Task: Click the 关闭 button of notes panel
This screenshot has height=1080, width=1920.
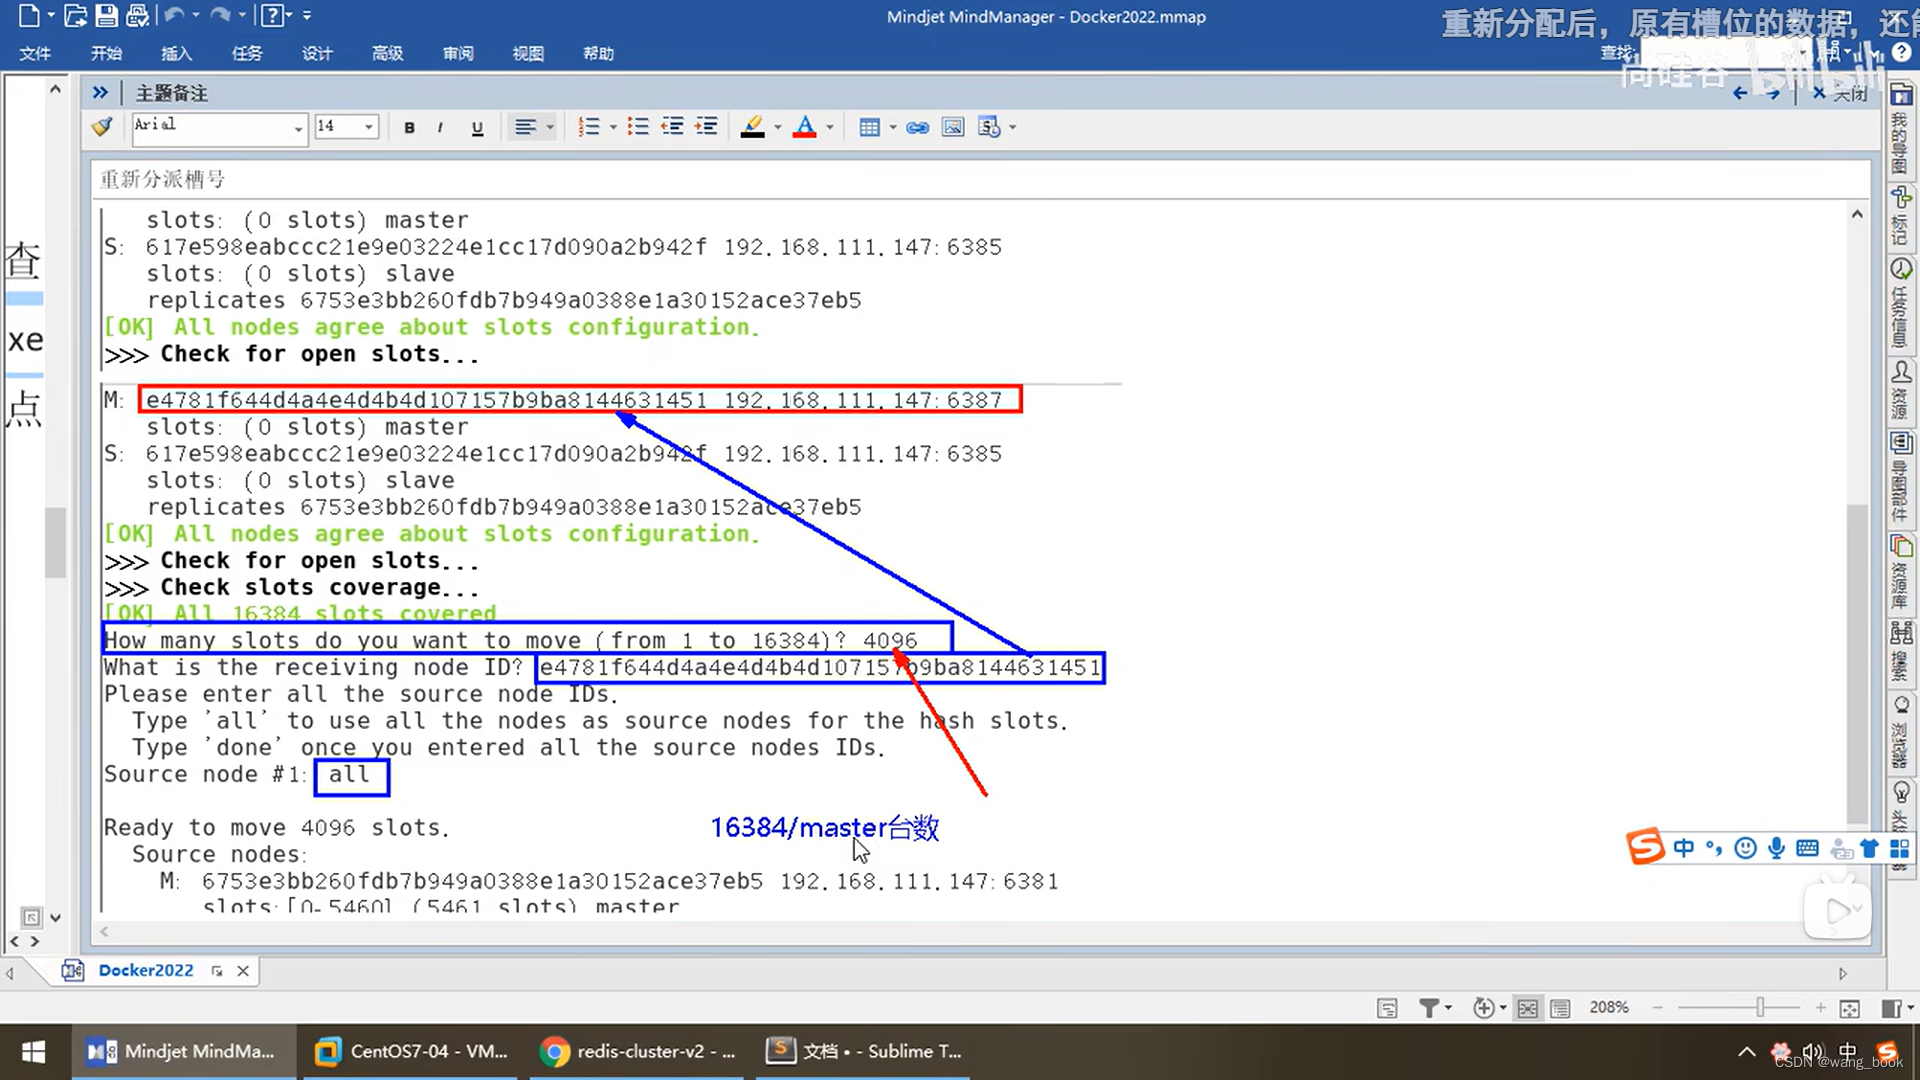Action: [1840, 93]
